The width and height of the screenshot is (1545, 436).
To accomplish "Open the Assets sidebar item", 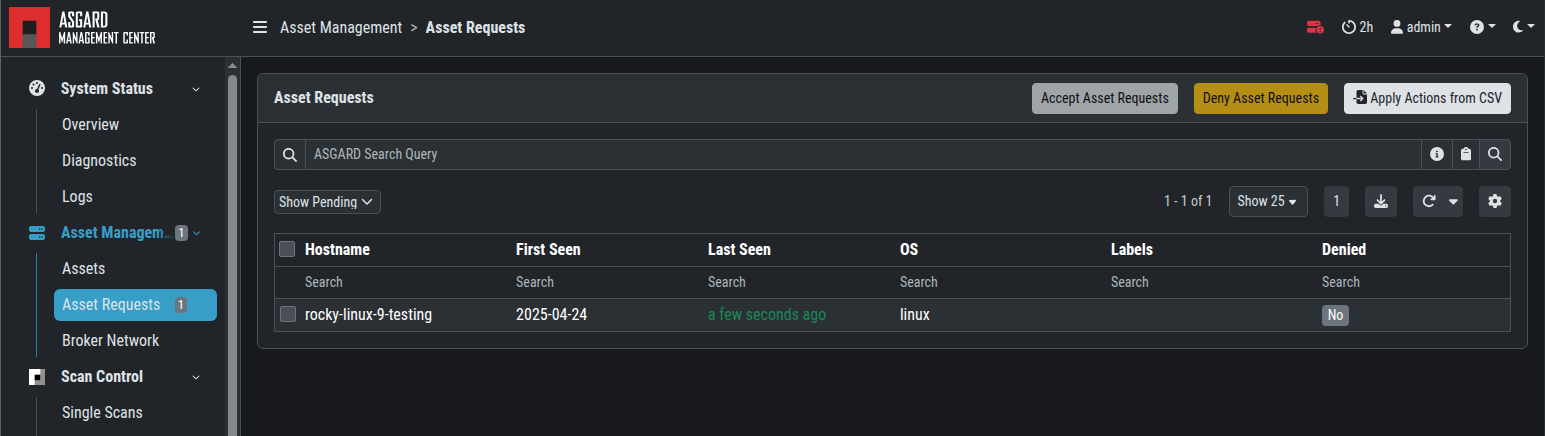I will (83, 269).
